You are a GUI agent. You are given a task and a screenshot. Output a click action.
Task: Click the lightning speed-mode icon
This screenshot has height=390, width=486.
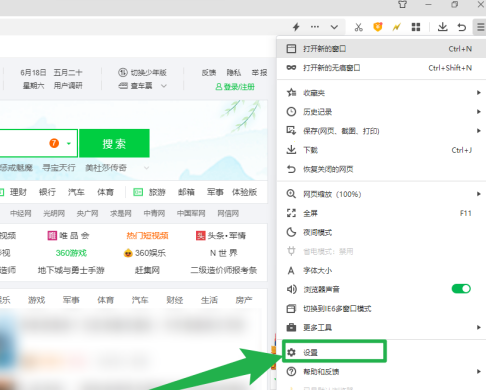point(296,27)
